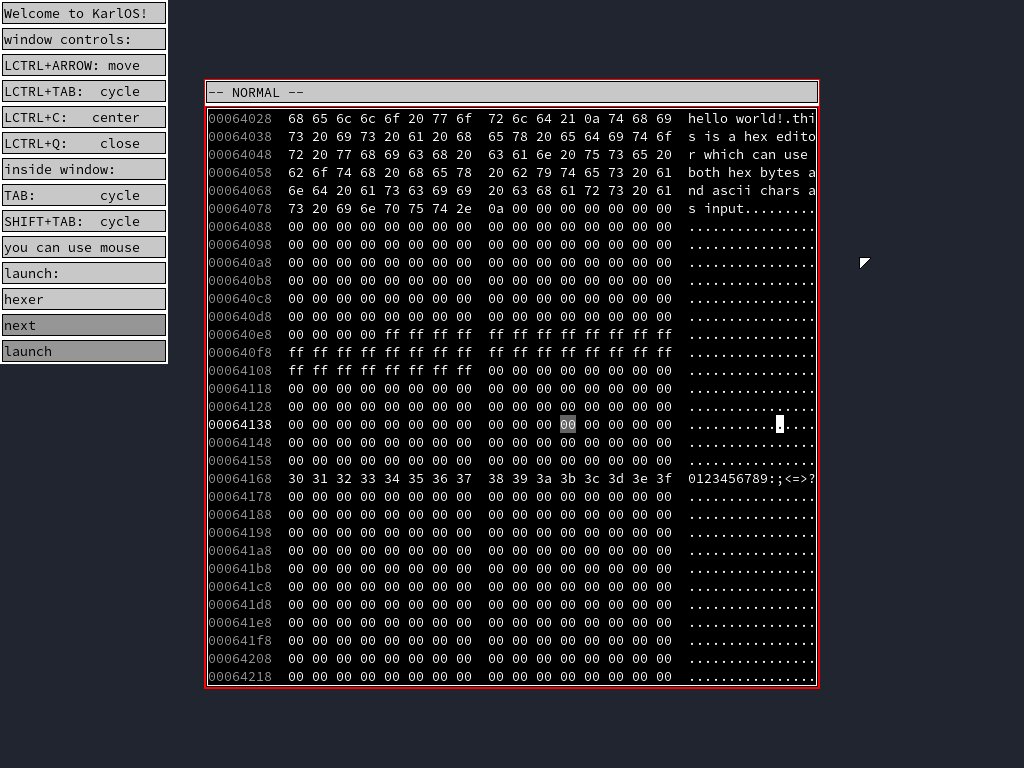This screenshot has height=768, width=1024.
Task: Click the 'hello world!.thi' ascii text
Action: tap(751, 118)
